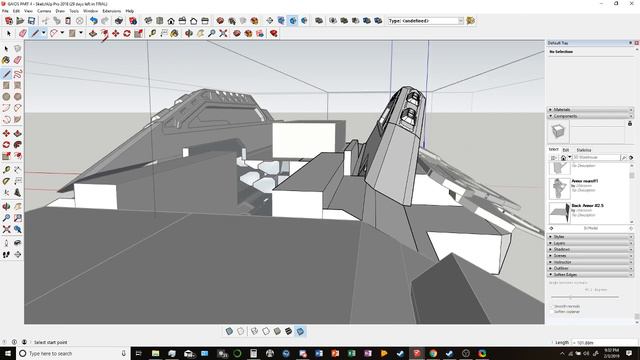Open the Extensions menu
The height and width of the screenshot is (360, 640).
[111, 11]
